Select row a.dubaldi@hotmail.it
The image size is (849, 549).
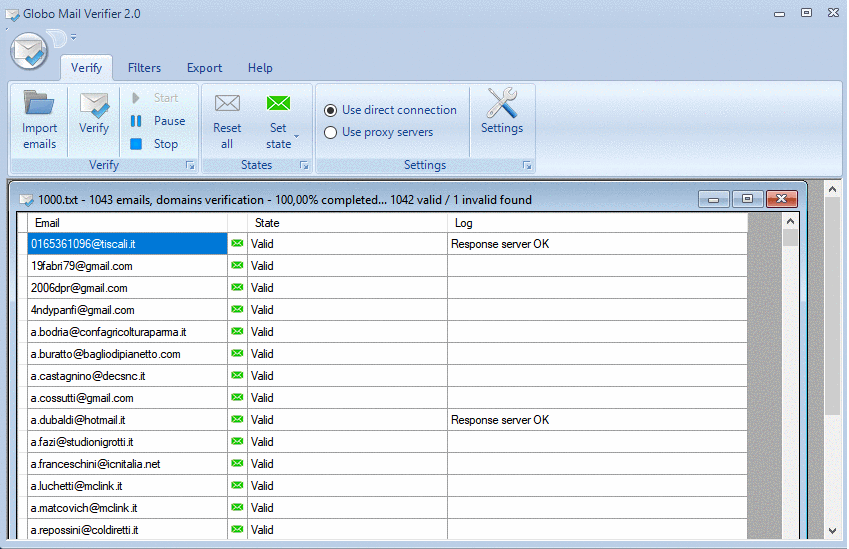click(x=127, y=420)
